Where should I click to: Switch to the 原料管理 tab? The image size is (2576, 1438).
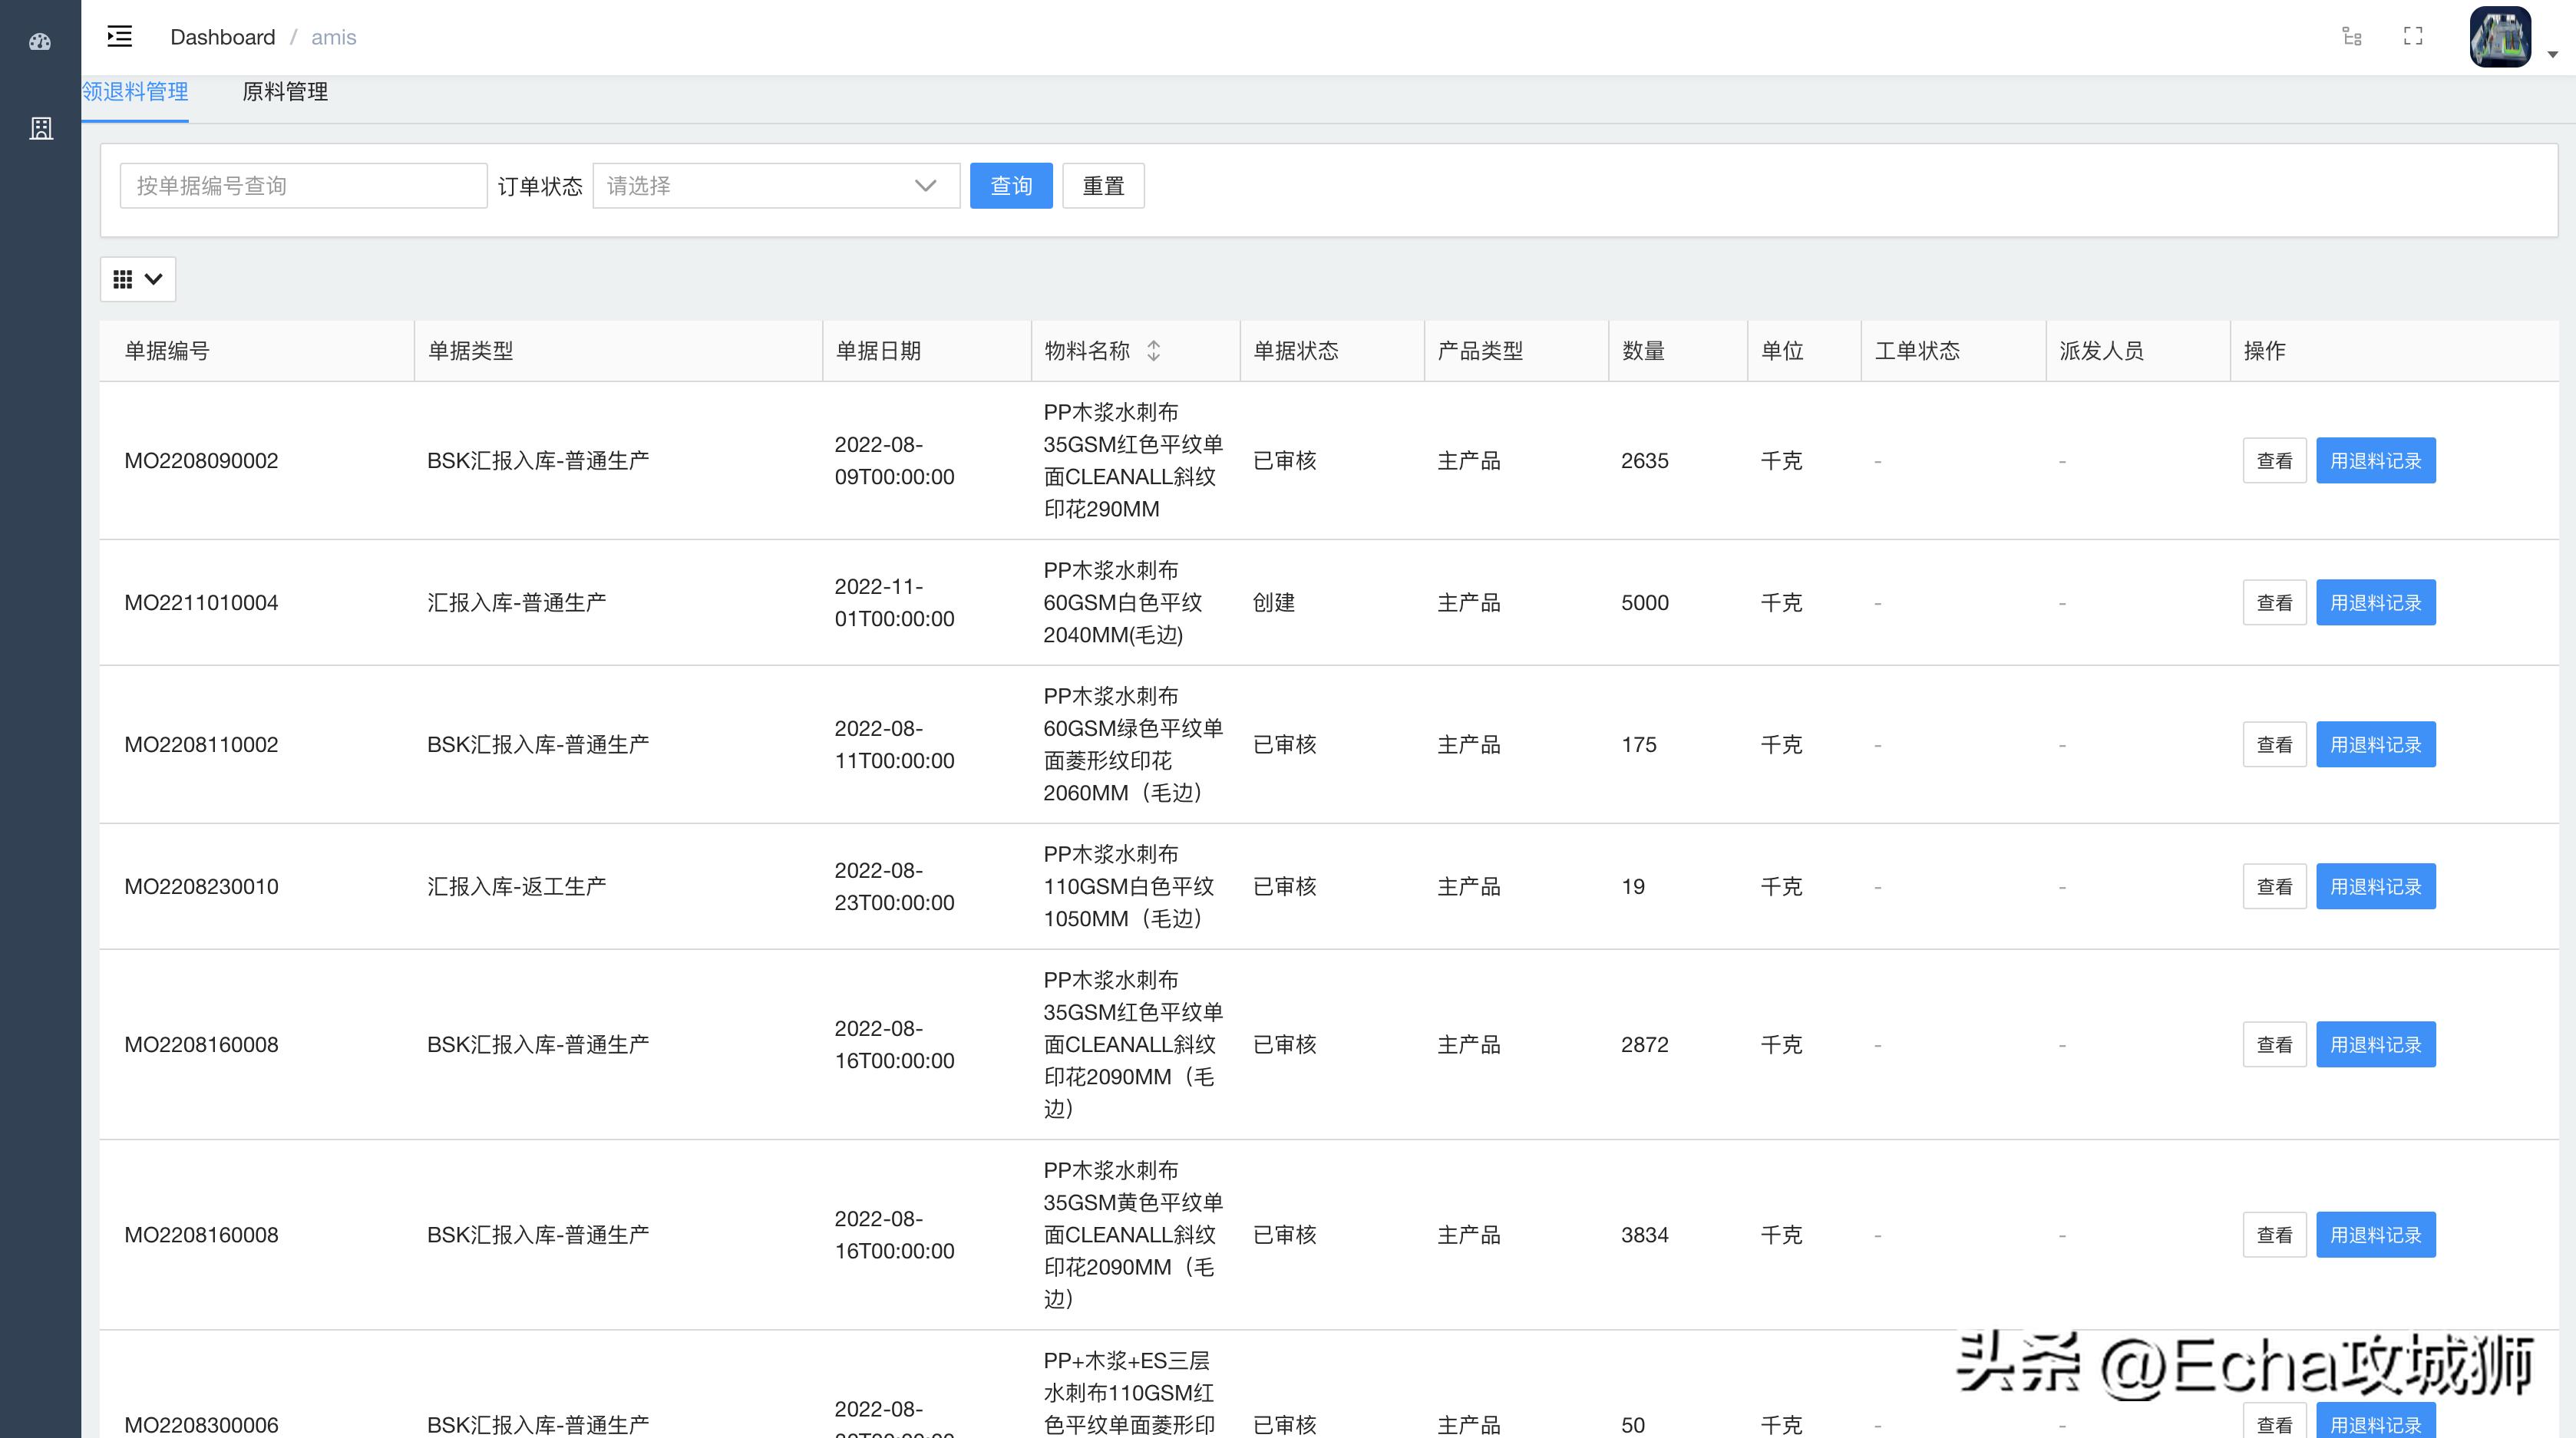point(285,92)
